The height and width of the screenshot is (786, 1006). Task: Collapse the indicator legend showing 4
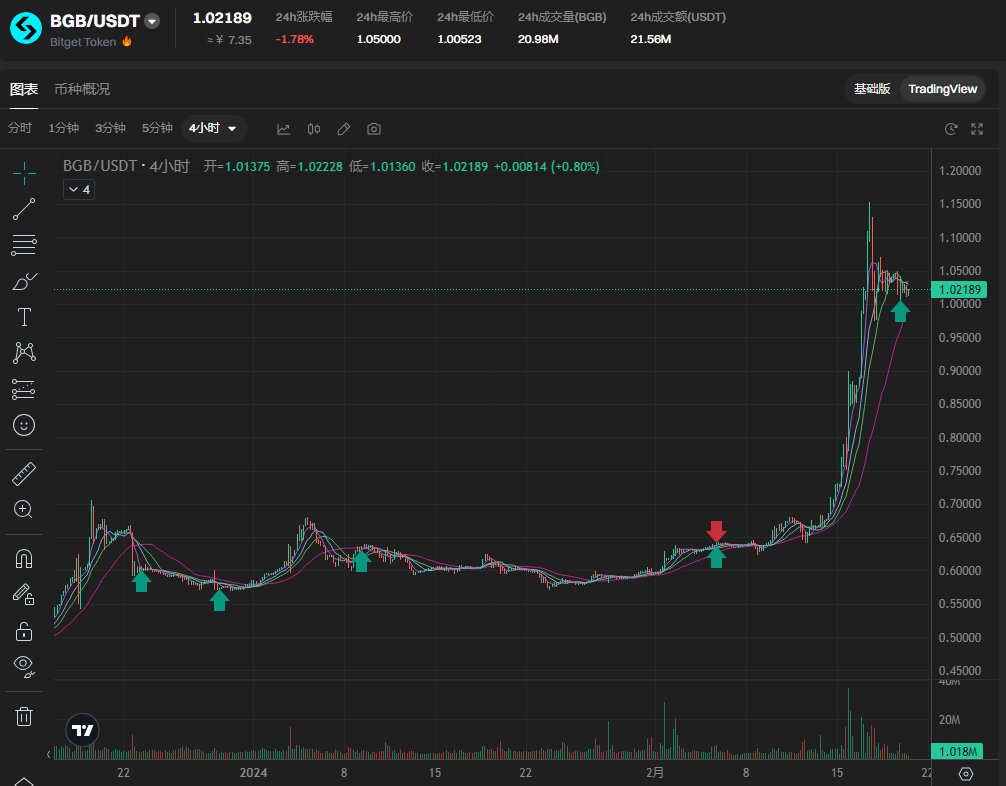pyautogui.click(x=79, y=189)
